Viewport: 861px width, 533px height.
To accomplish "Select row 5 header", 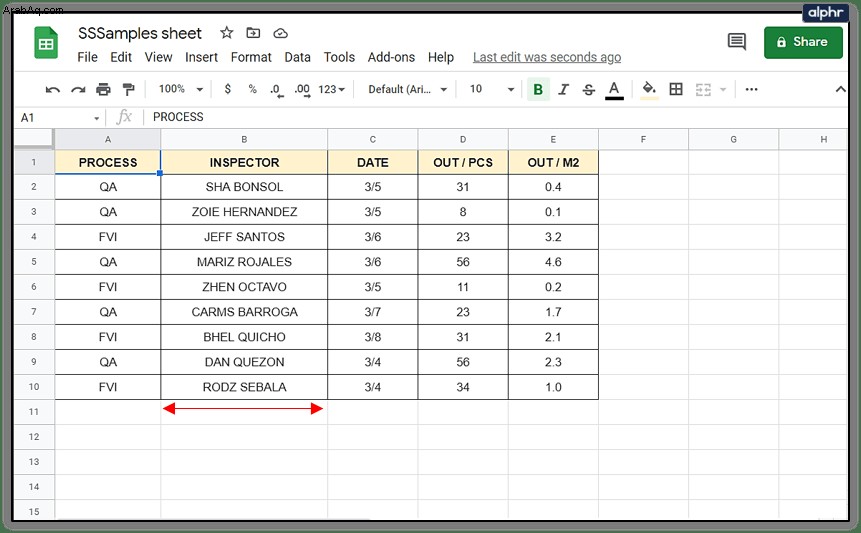I will (x=33, y=262).
